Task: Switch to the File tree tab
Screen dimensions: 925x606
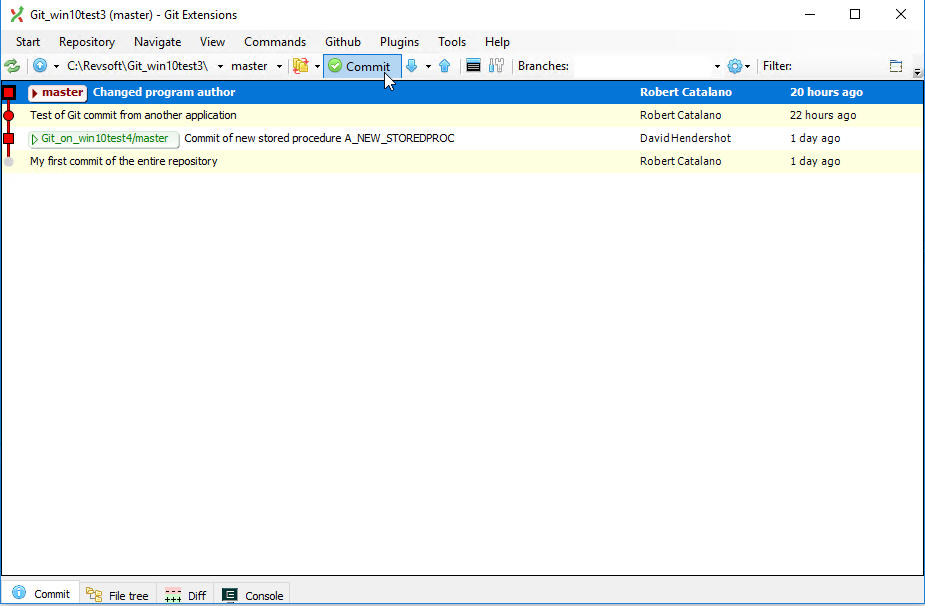Action: [117, 595]
